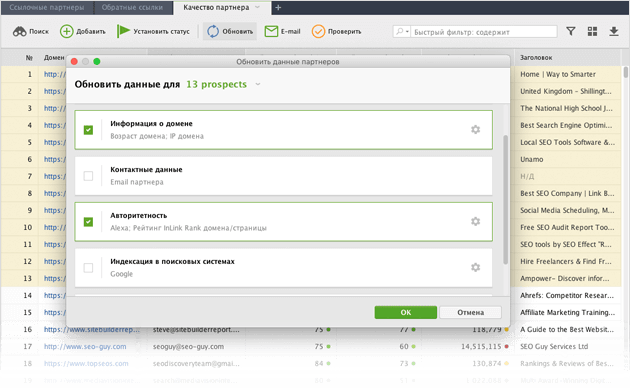Click the orange Проверить checkmark icon

pyautogui.click(x=318, y=31)
